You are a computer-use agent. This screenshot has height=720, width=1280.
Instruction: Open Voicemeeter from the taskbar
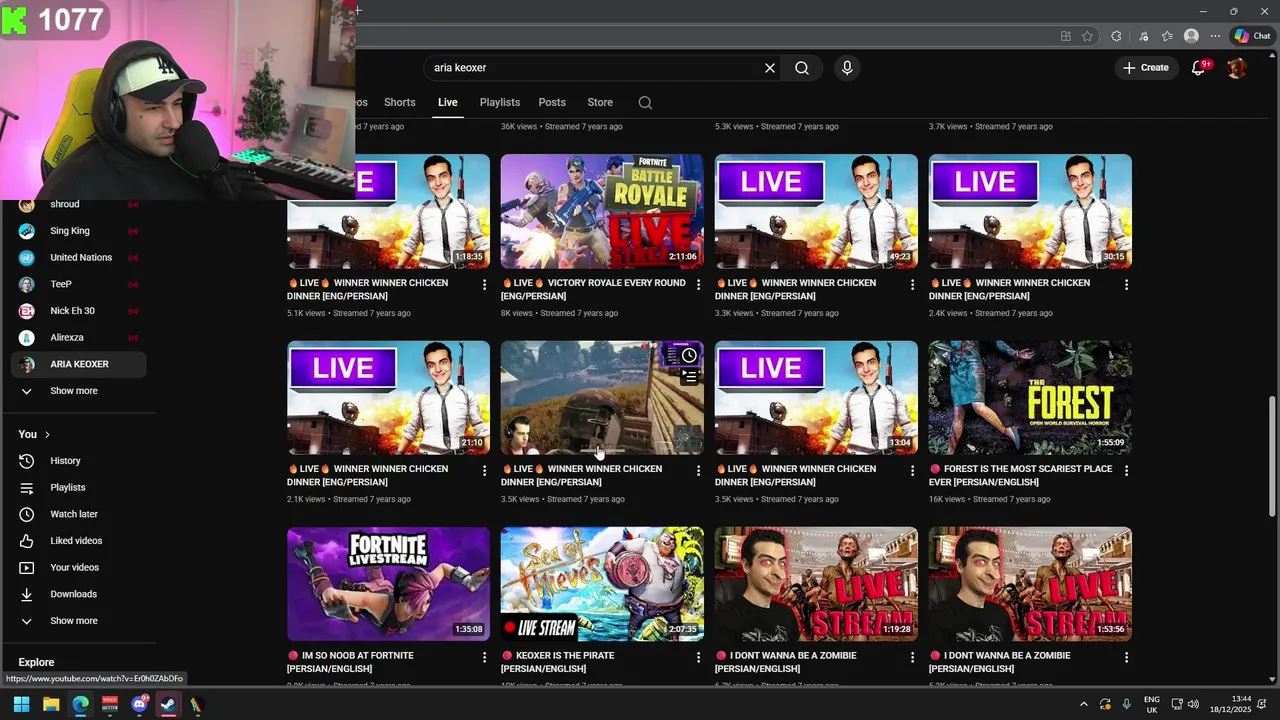click(x=110, y=704)
